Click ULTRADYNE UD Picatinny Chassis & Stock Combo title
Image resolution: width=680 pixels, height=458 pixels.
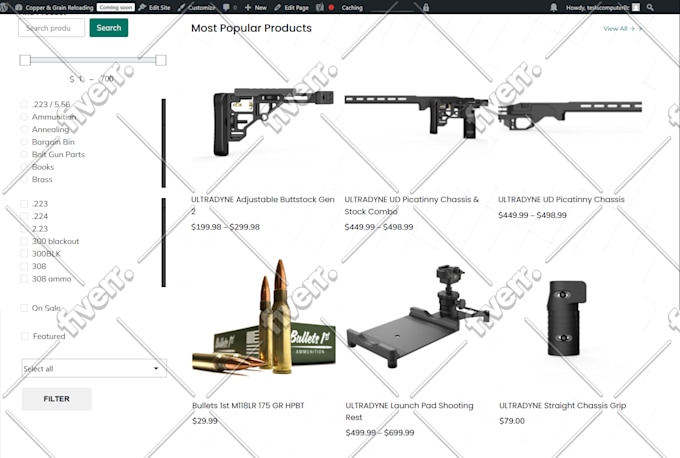pos(412,205)
